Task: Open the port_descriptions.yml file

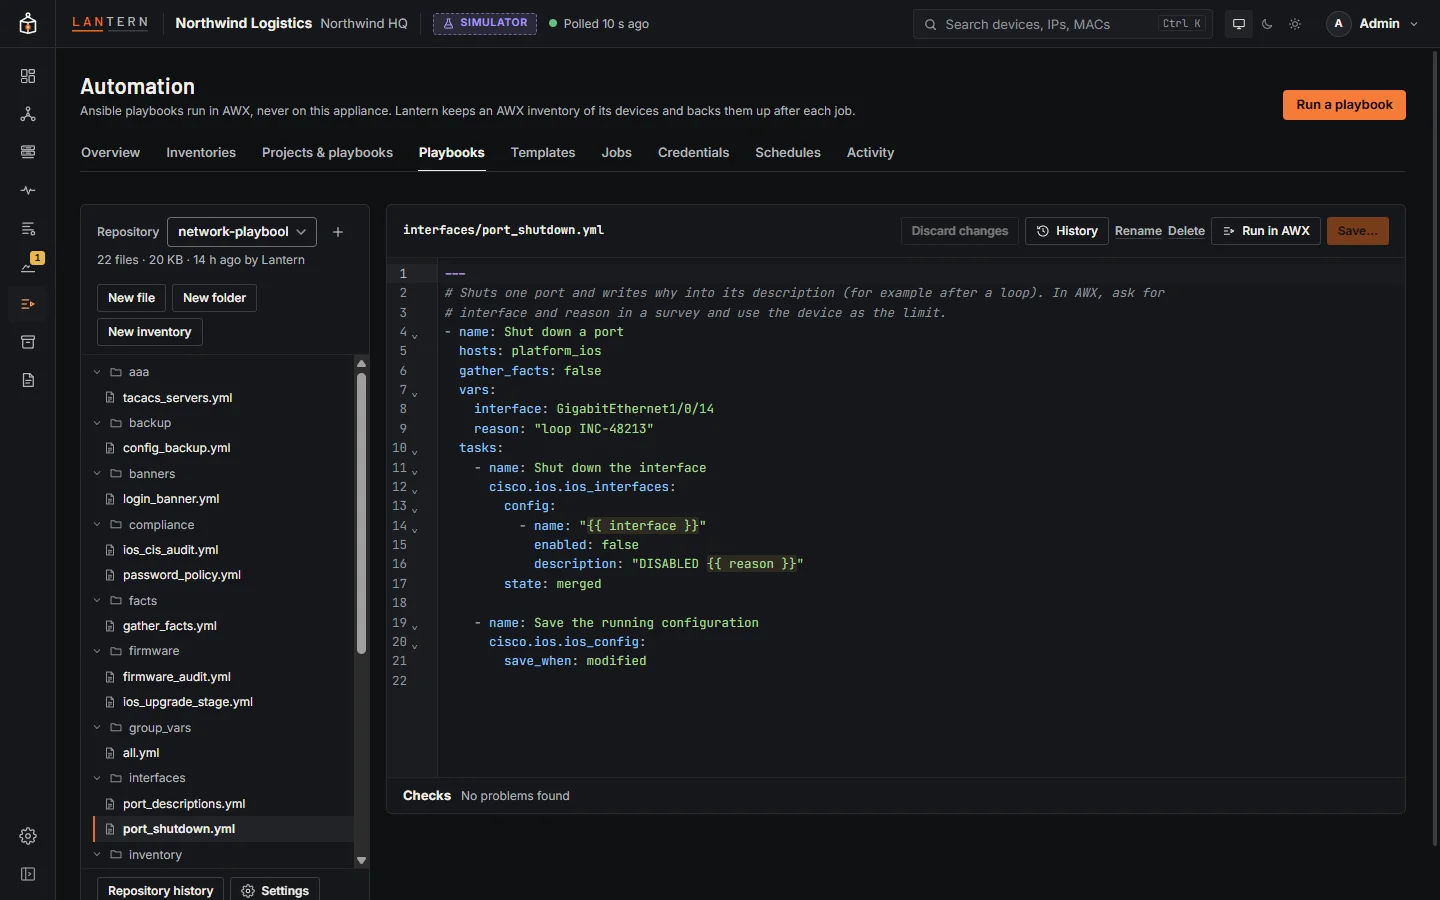Action: coord(184,804)
